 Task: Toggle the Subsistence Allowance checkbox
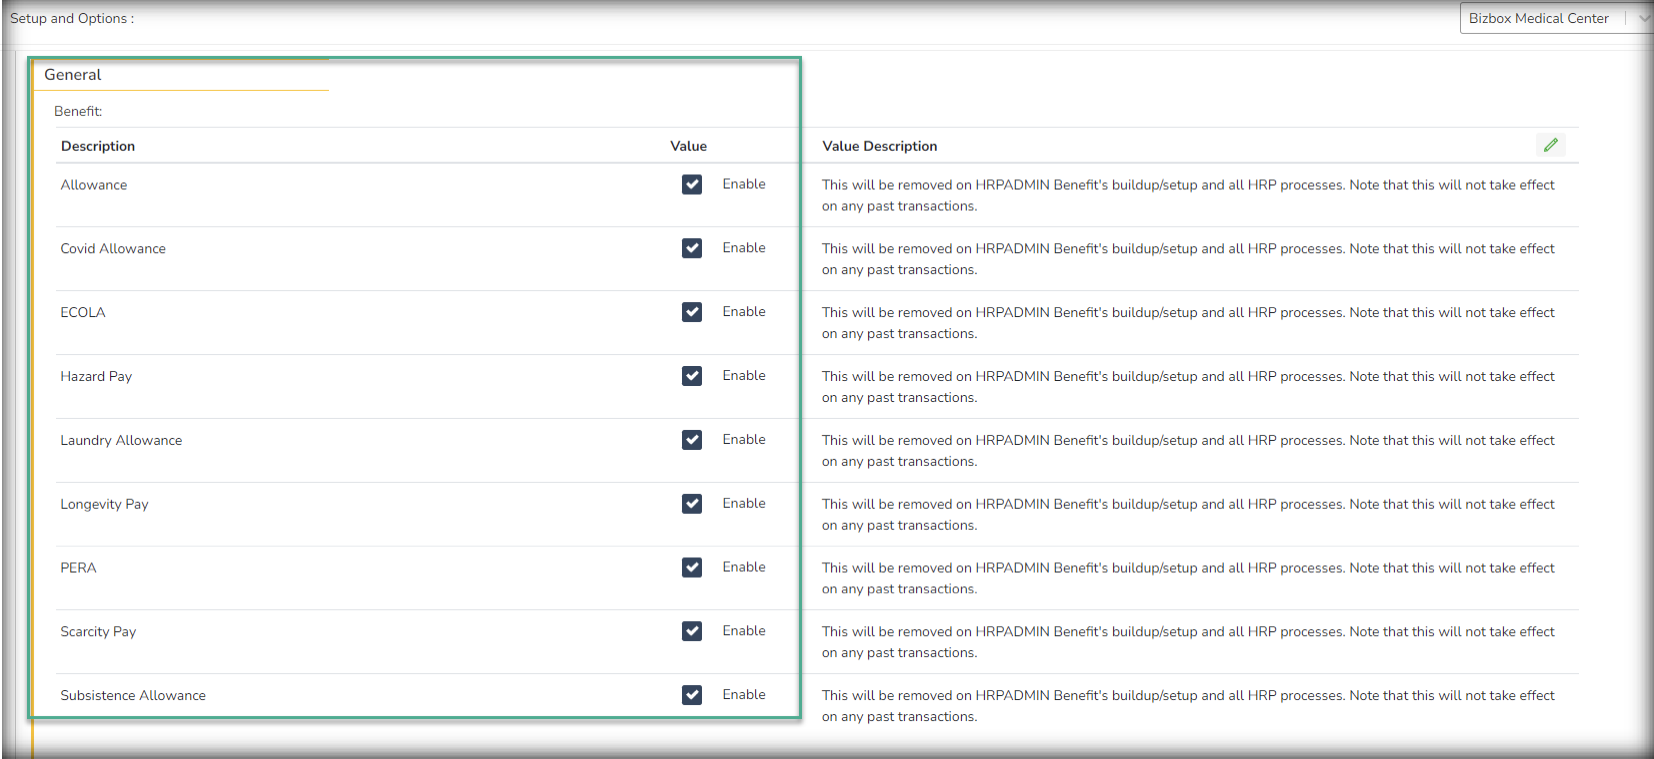click(692, 695)
